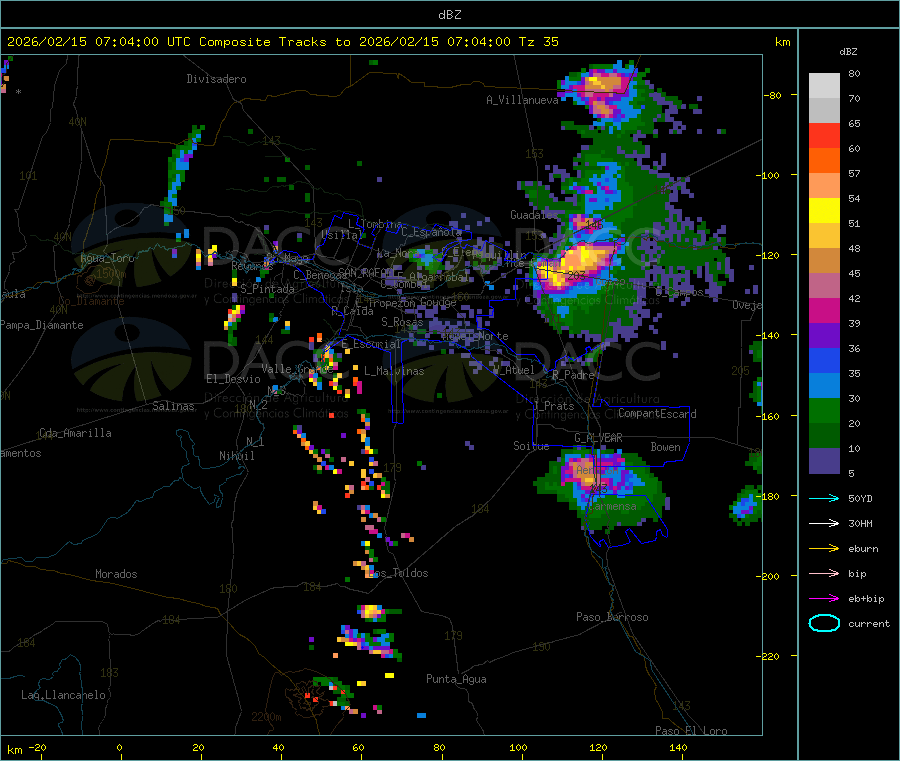This screenshot has width=900, height=761.
Task: Click the Lag.Llancanelo place label
Action: [x=64, y=695]
